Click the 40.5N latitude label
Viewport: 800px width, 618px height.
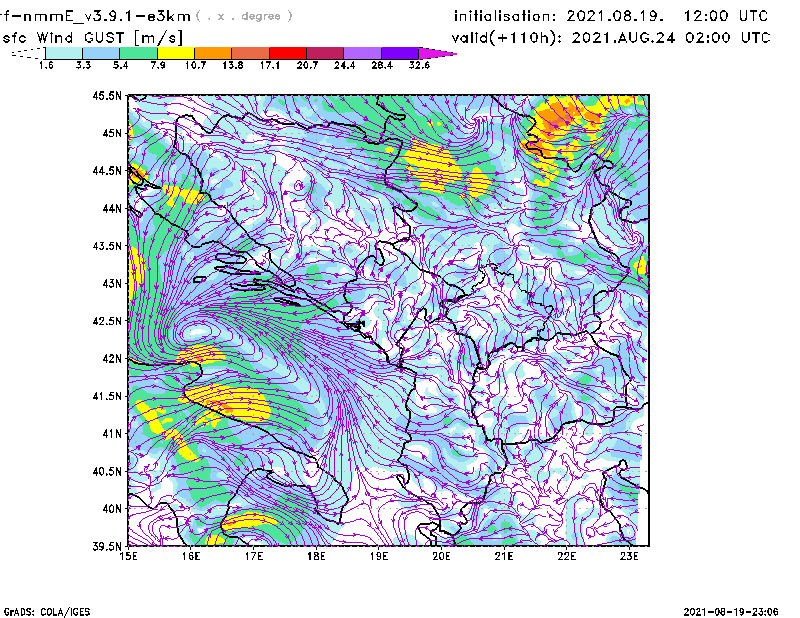coord(107,471)
